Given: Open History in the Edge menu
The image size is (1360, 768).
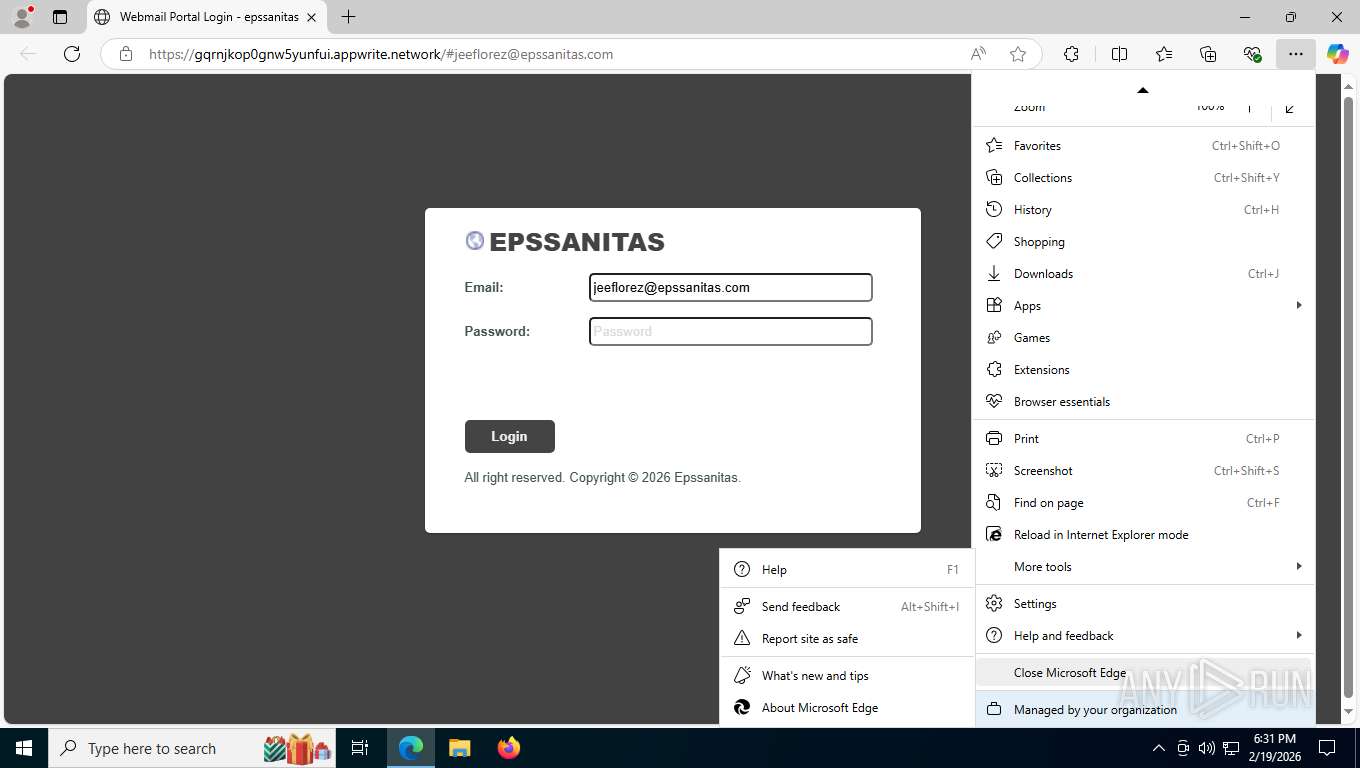Looking at the screenshot, I should pos(1145,209).
